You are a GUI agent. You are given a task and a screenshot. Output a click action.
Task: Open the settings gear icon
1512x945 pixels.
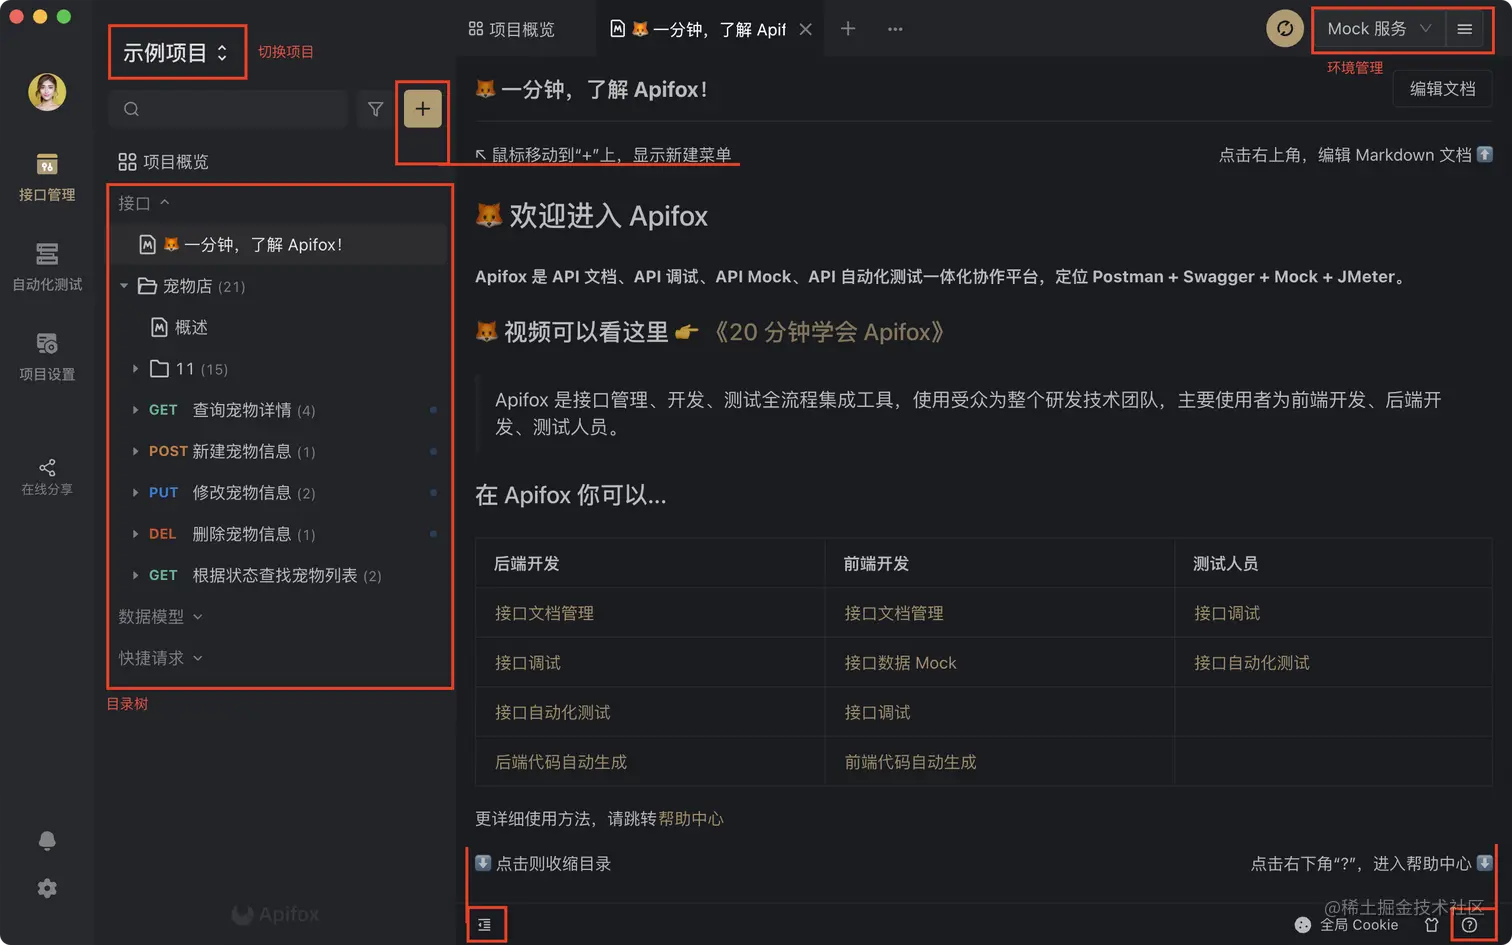(x=47, y=888)
